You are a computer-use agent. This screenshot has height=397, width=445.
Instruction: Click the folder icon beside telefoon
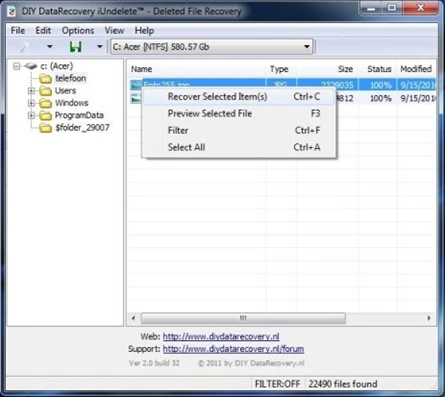pos(46,79)
